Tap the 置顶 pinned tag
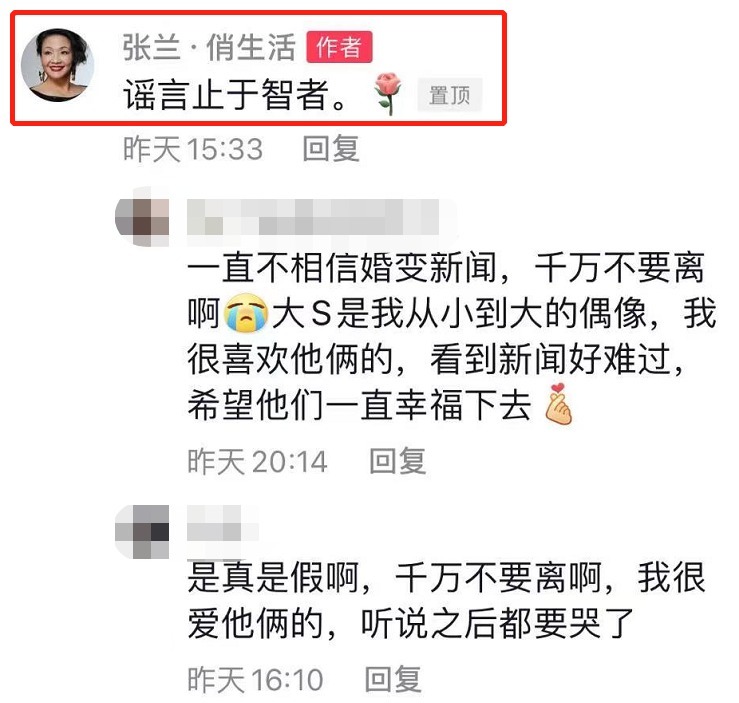This screenshot has width=739, height=703. (x=449, y=95)
